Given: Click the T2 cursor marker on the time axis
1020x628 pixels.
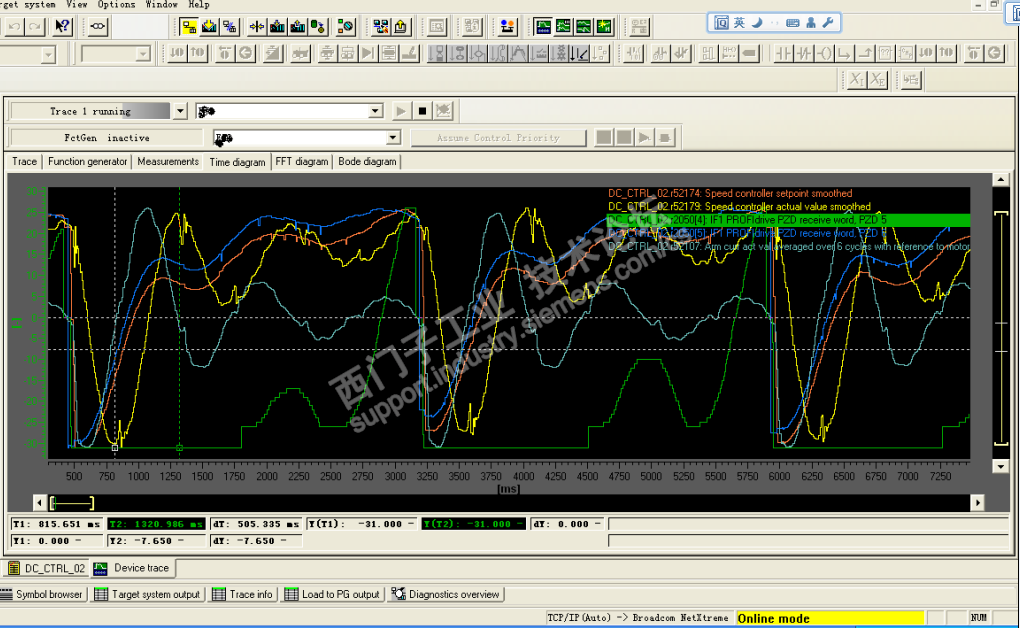Looking at the screenshot, I should click(179, 448).
